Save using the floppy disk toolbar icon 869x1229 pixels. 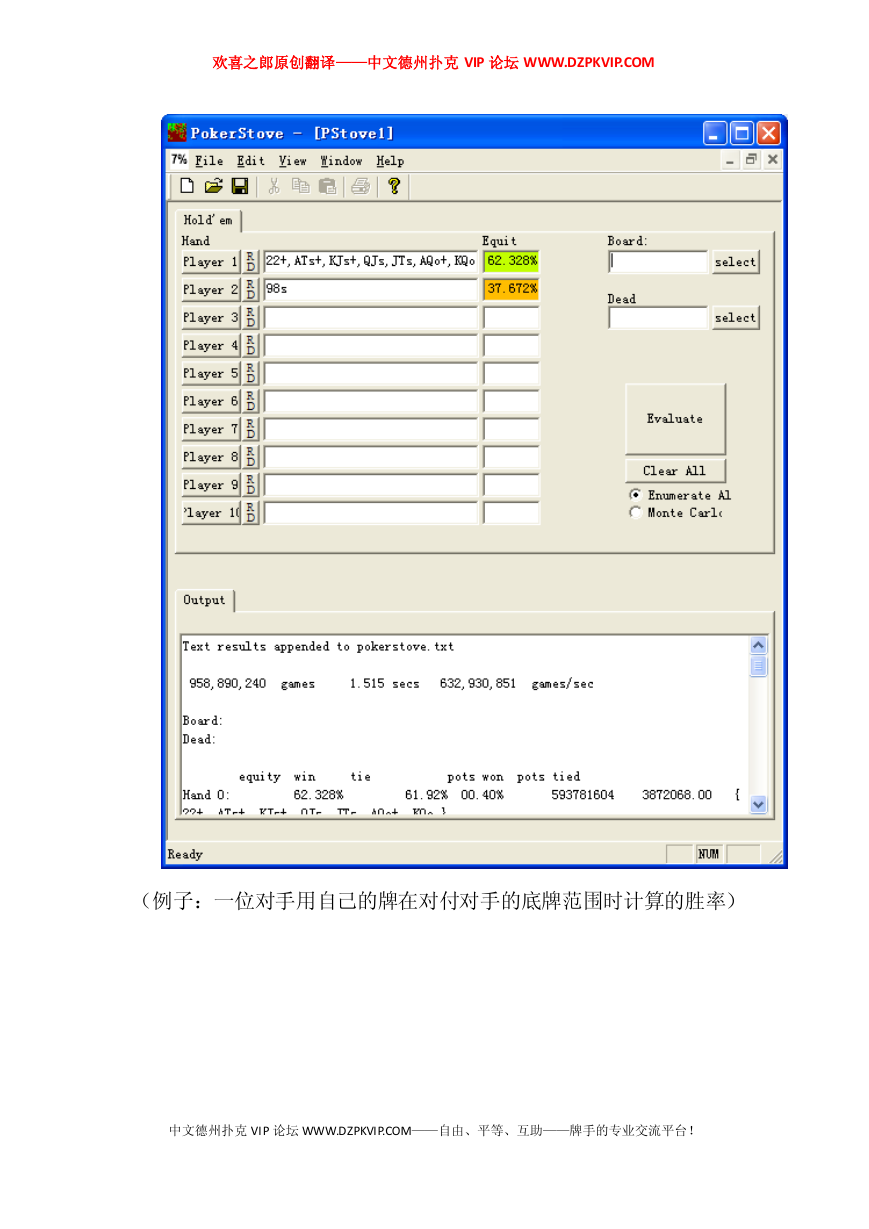tap(240, 186)
